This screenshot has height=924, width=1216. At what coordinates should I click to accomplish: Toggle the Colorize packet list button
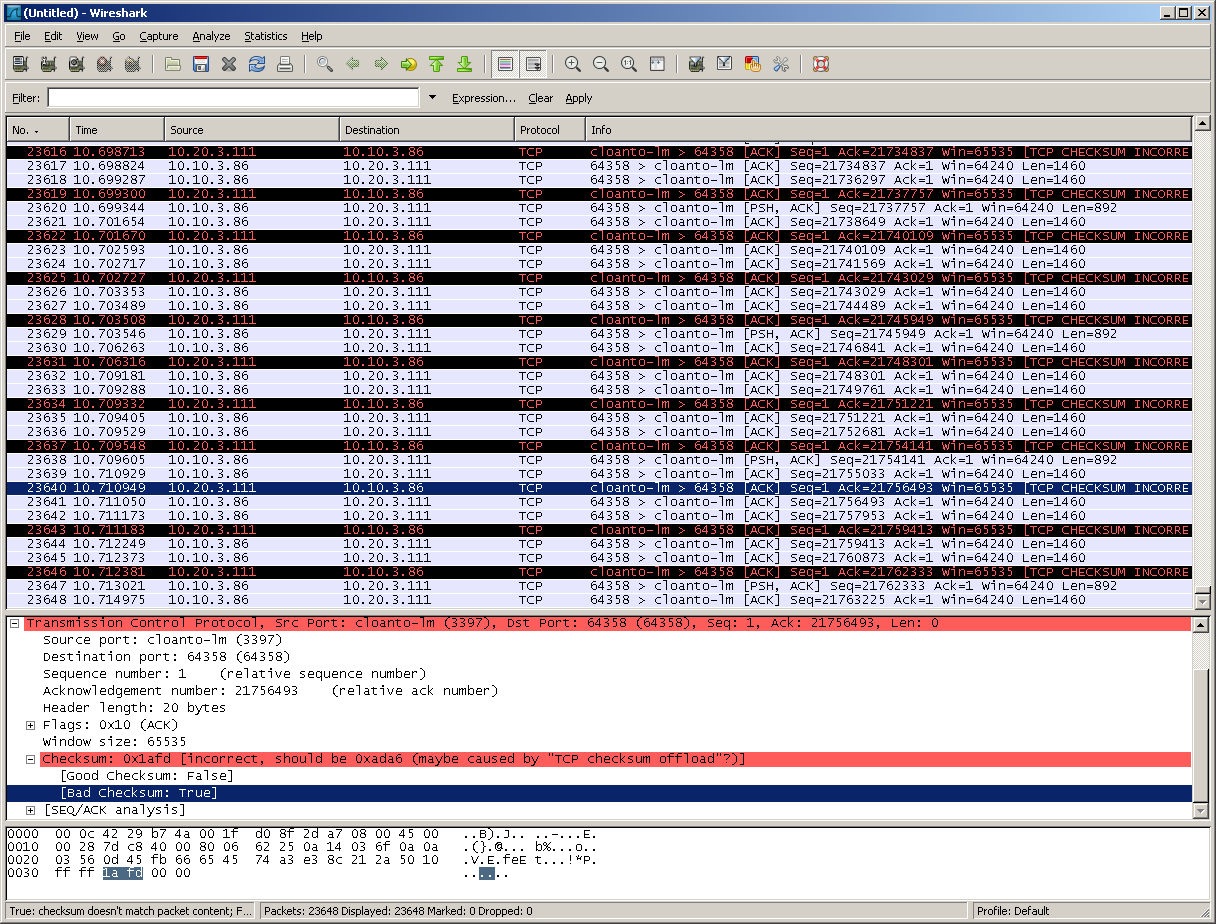pyautogui.click(x=505, y=64)
